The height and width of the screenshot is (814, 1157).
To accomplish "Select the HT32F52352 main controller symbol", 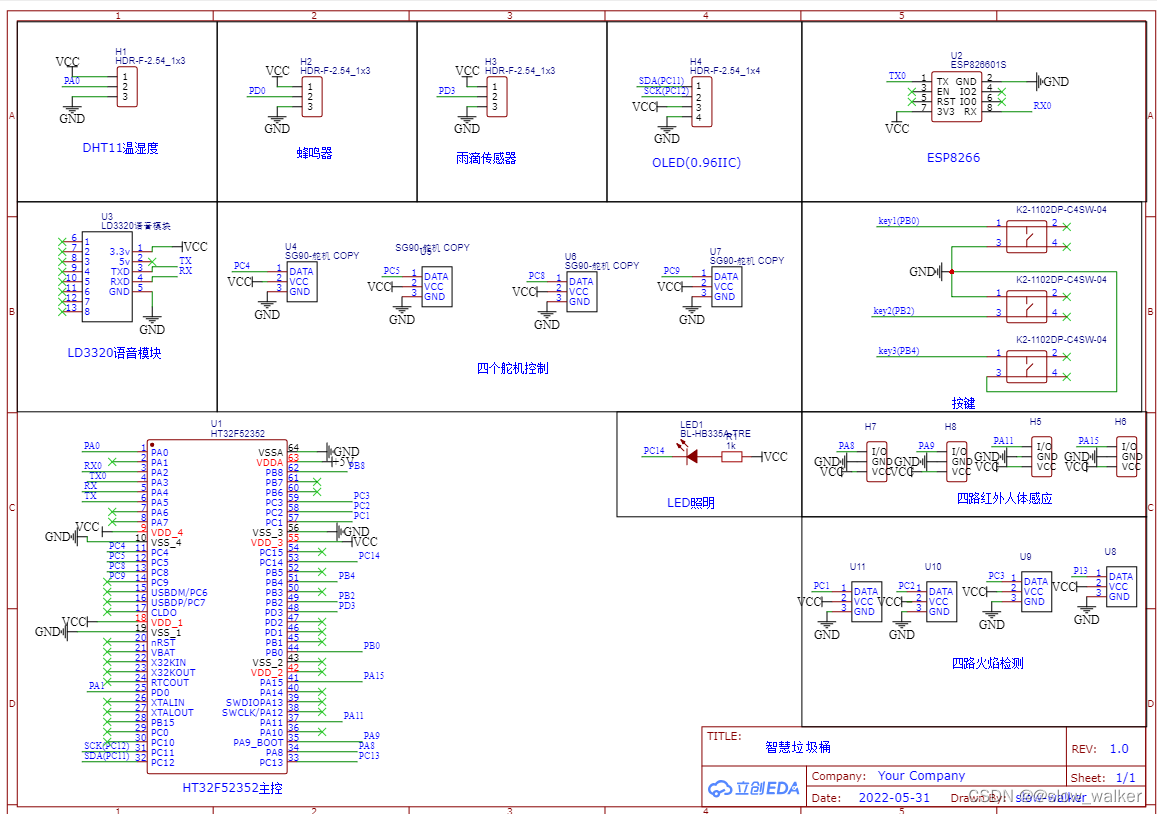I will pyautogui.click(x=217, y=600).
